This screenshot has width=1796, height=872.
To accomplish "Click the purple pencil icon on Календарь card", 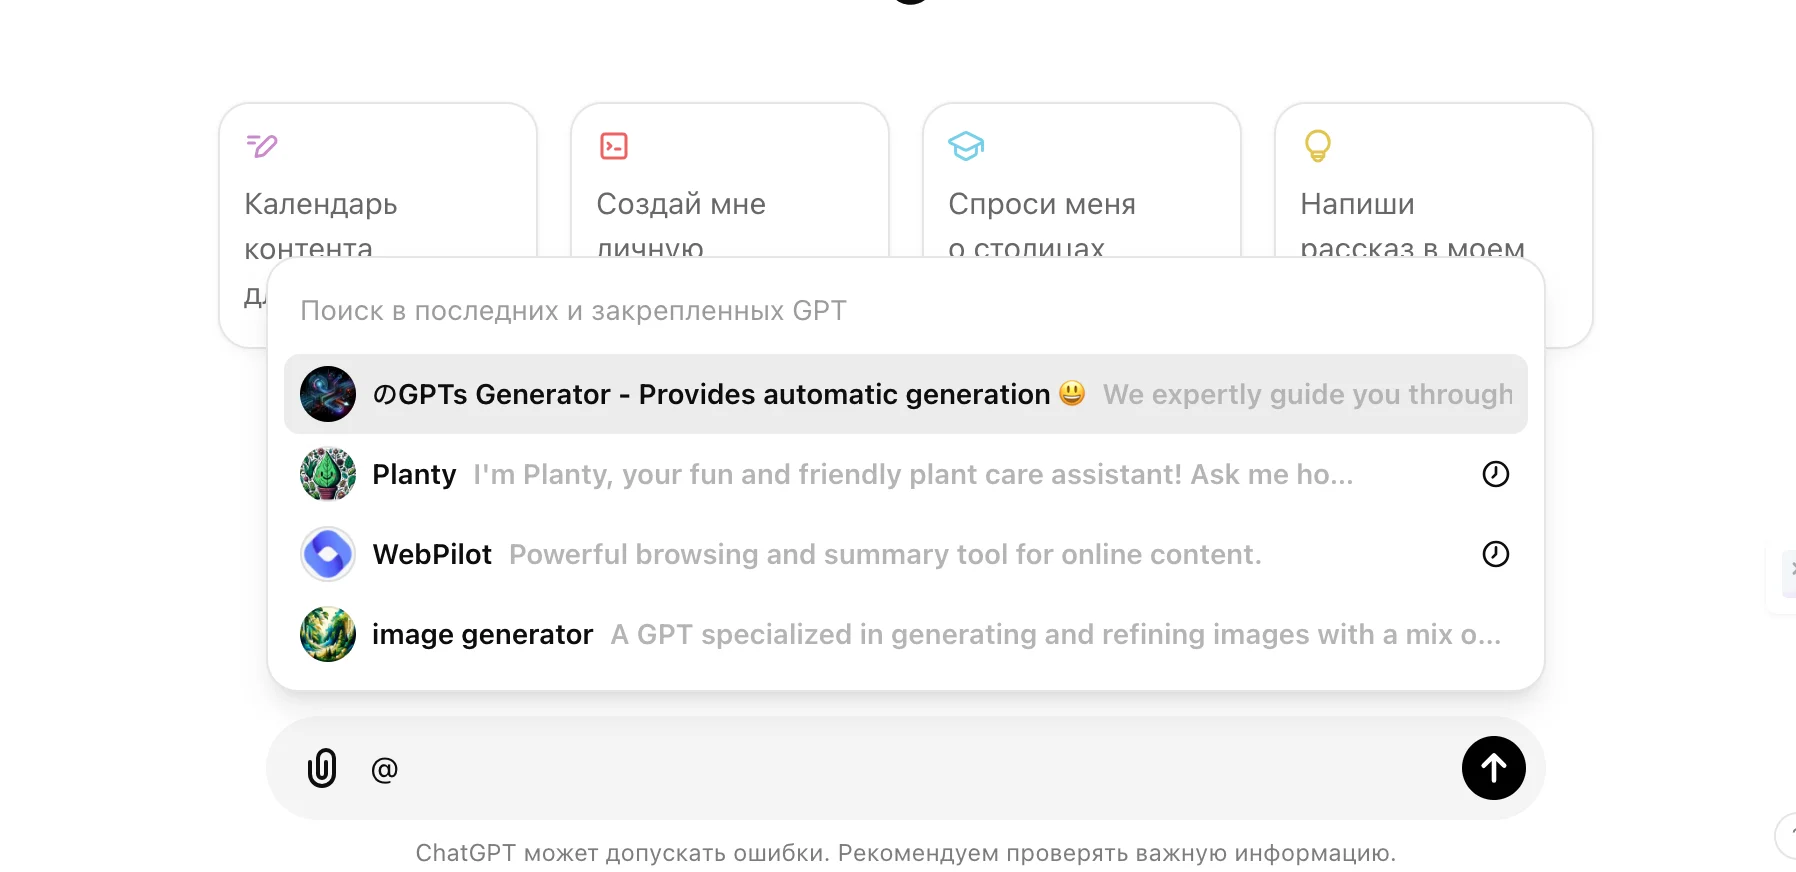I will coord(262,146).
